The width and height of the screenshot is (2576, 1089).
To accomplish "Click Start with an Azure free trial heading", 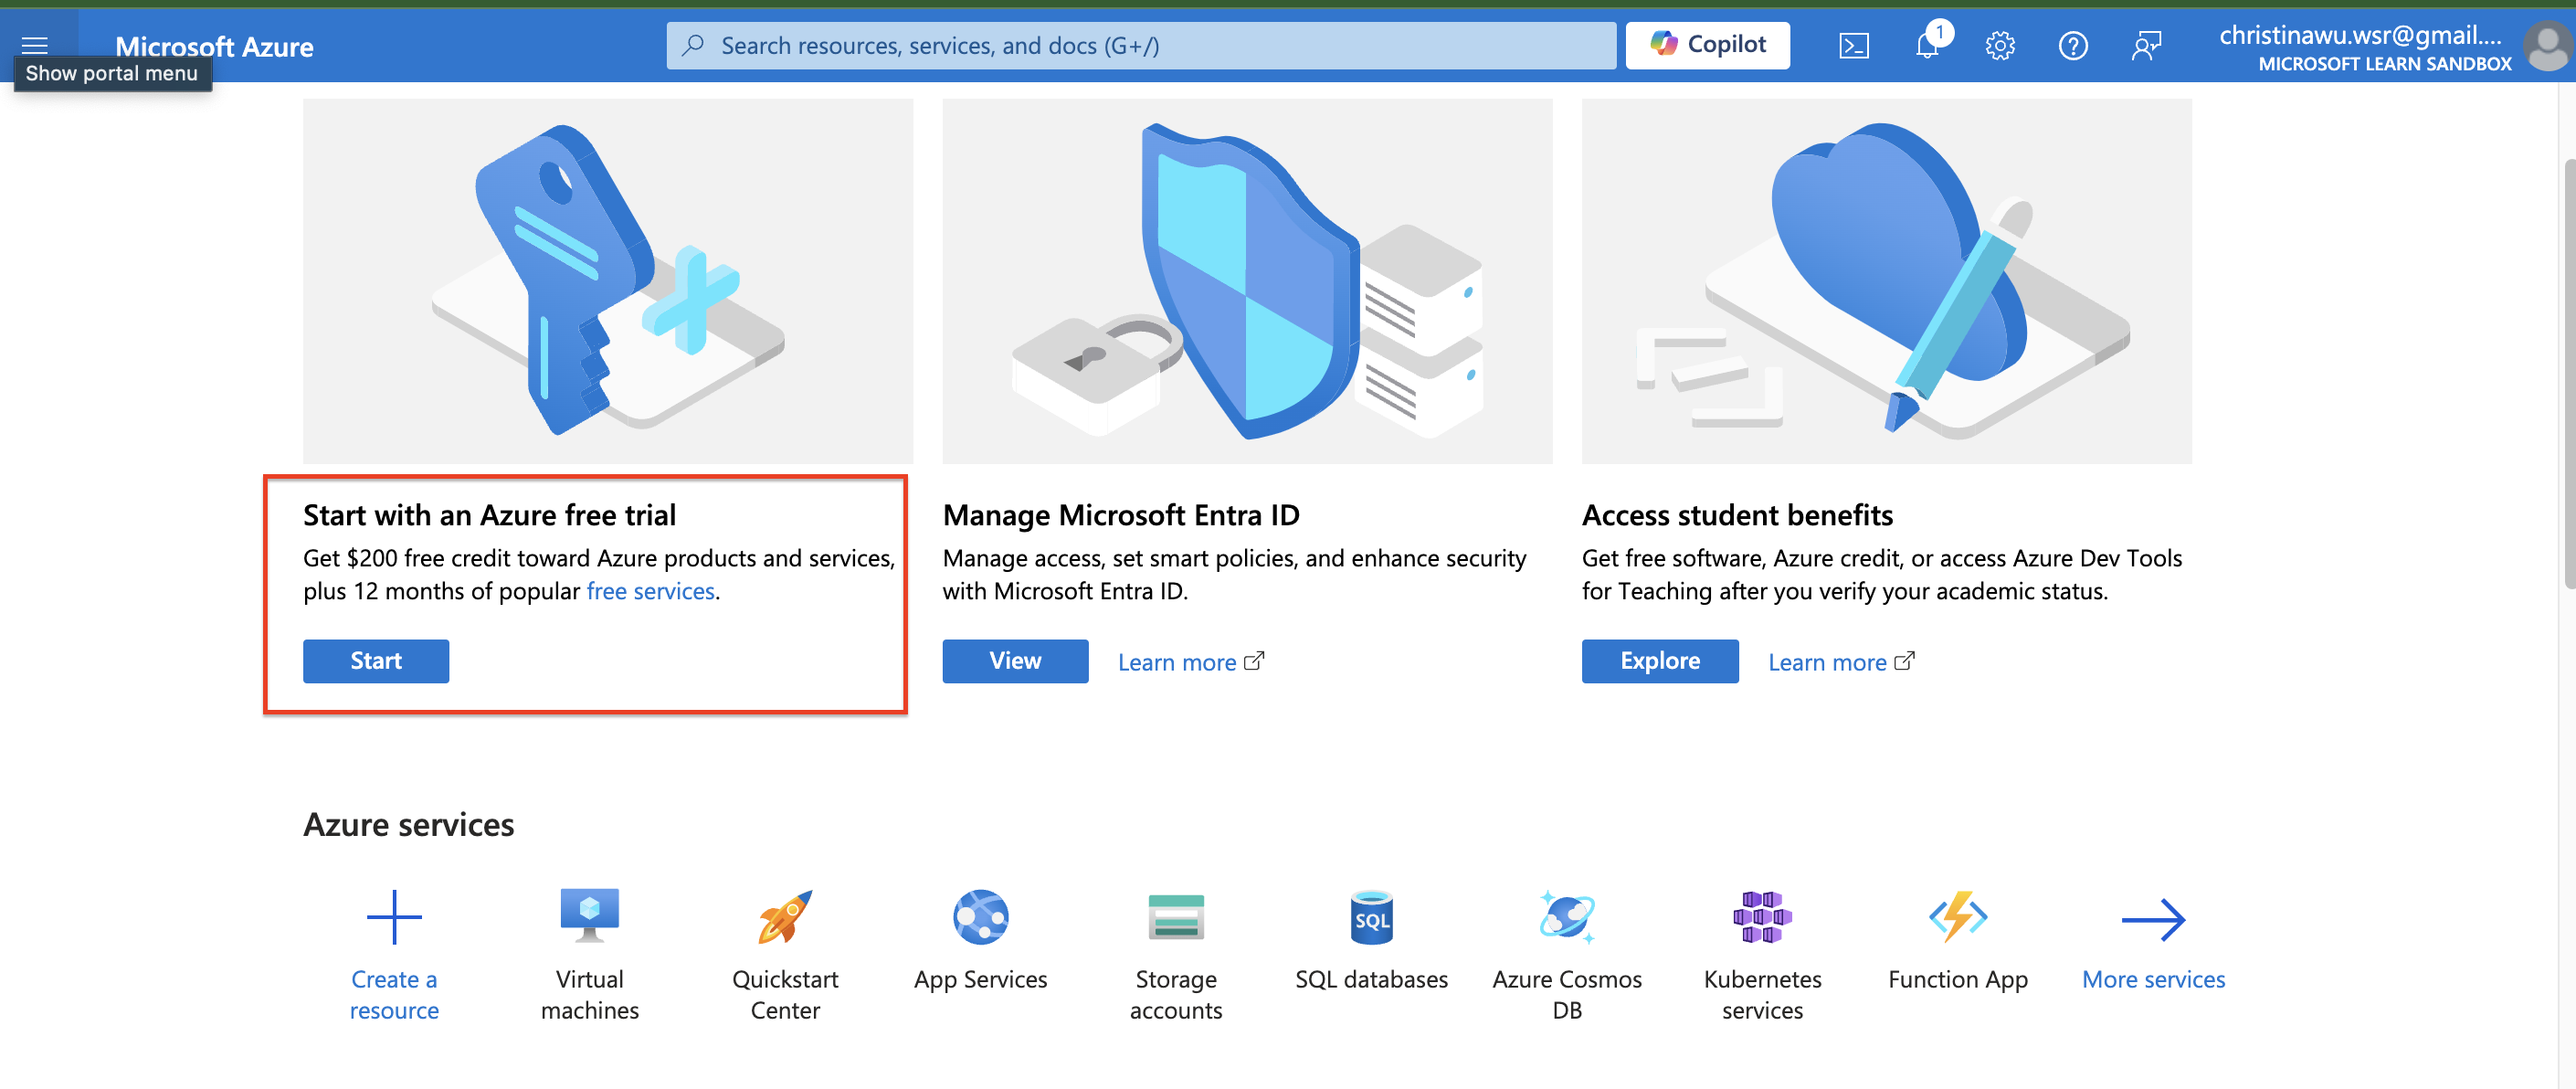I will tap(489, 514).
